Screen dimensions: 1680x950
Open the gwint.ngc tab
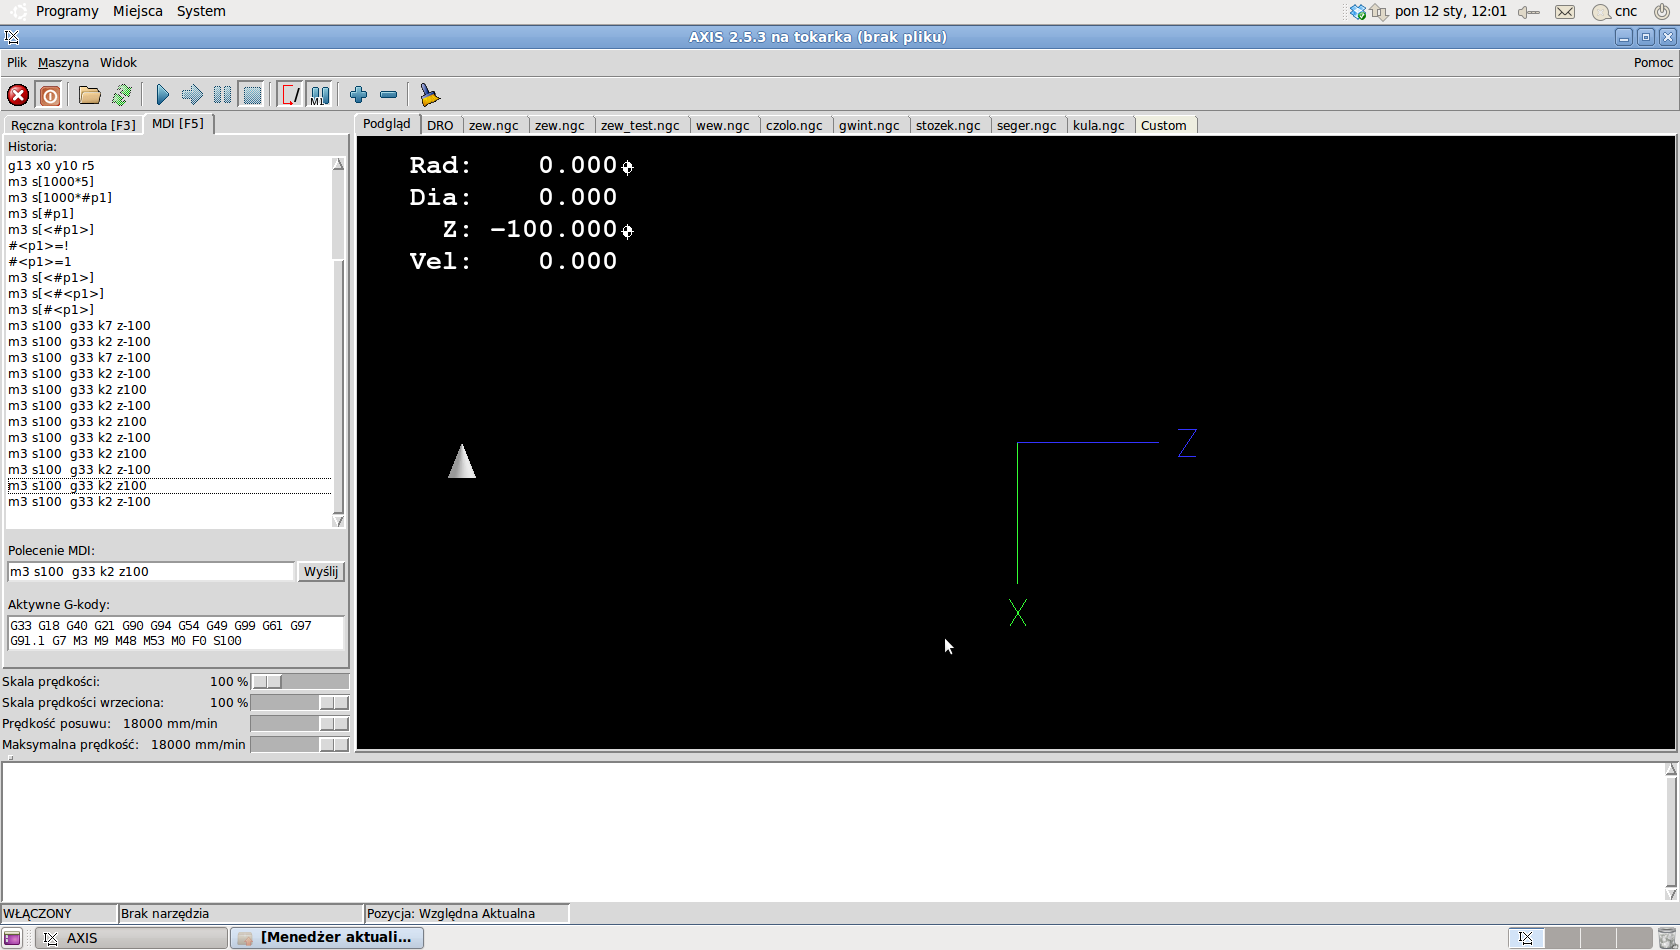click(x=869, y=125)
